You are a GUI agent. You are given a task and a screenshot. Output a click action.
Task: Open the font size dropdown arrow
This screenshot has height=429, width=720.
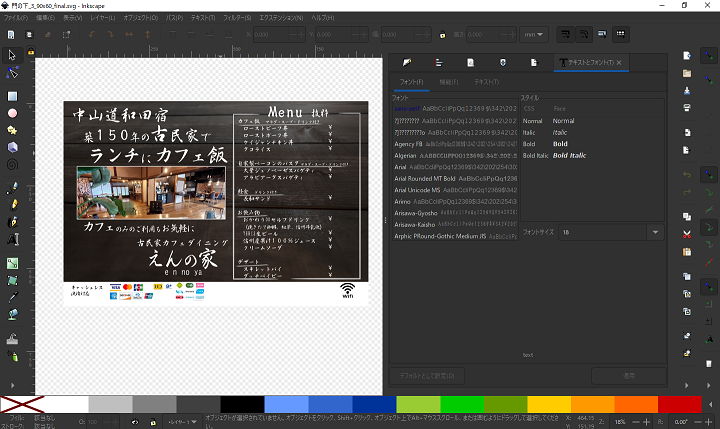tap(655, 232)
